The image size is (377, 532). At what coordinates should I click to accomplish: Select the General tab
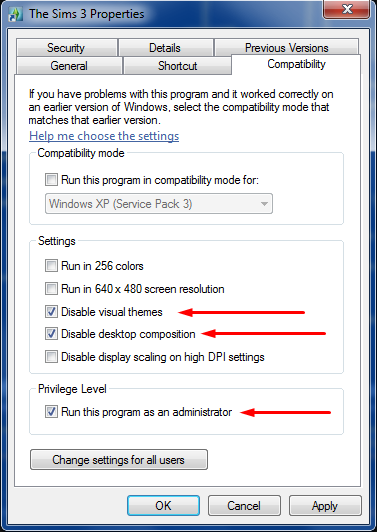[69, 65]
